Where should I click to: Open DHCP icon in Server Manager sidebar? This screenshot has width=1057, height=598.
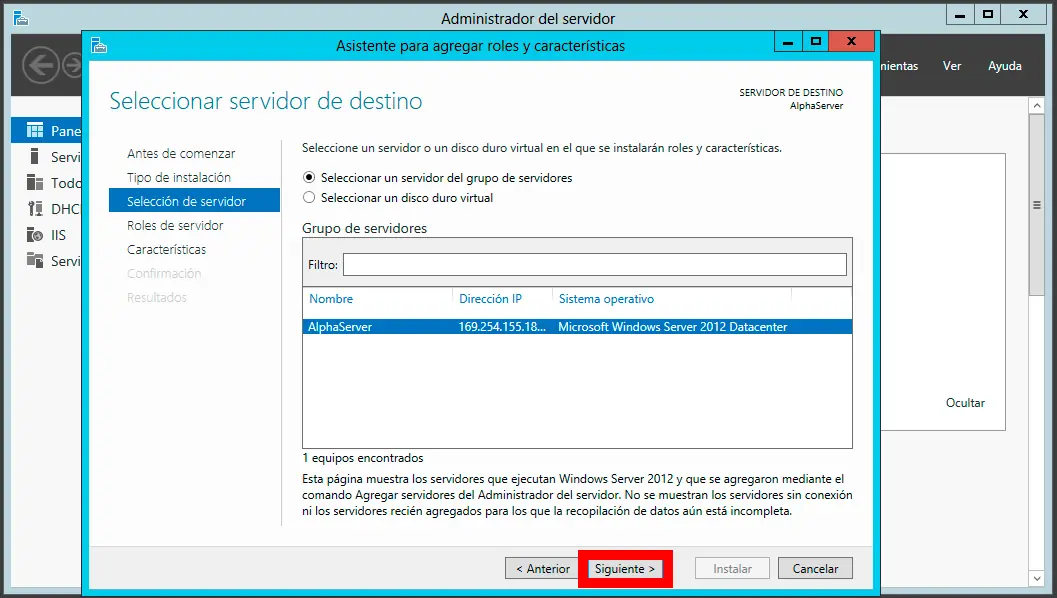coord(34,208)
